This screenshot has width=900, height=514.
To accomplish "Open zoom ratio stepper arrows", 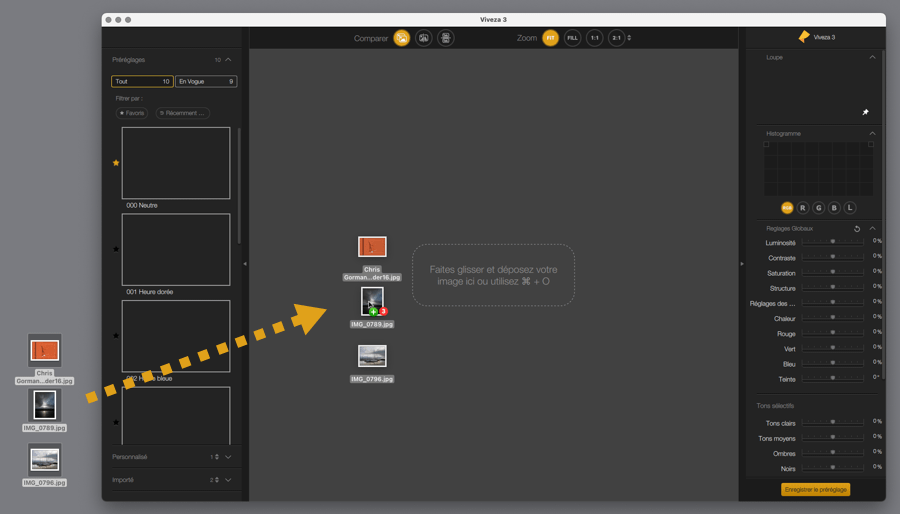I will point(629,38).
